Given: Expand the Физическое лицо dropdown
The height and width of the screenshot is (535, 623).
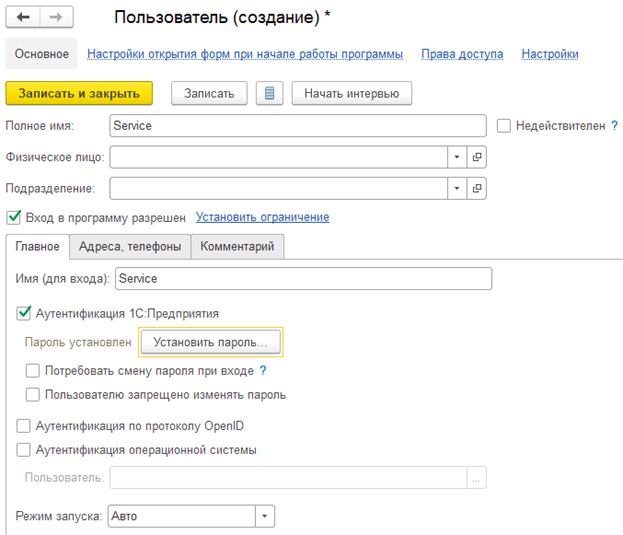Looking at the screenshot, I should tap(456, 157).
